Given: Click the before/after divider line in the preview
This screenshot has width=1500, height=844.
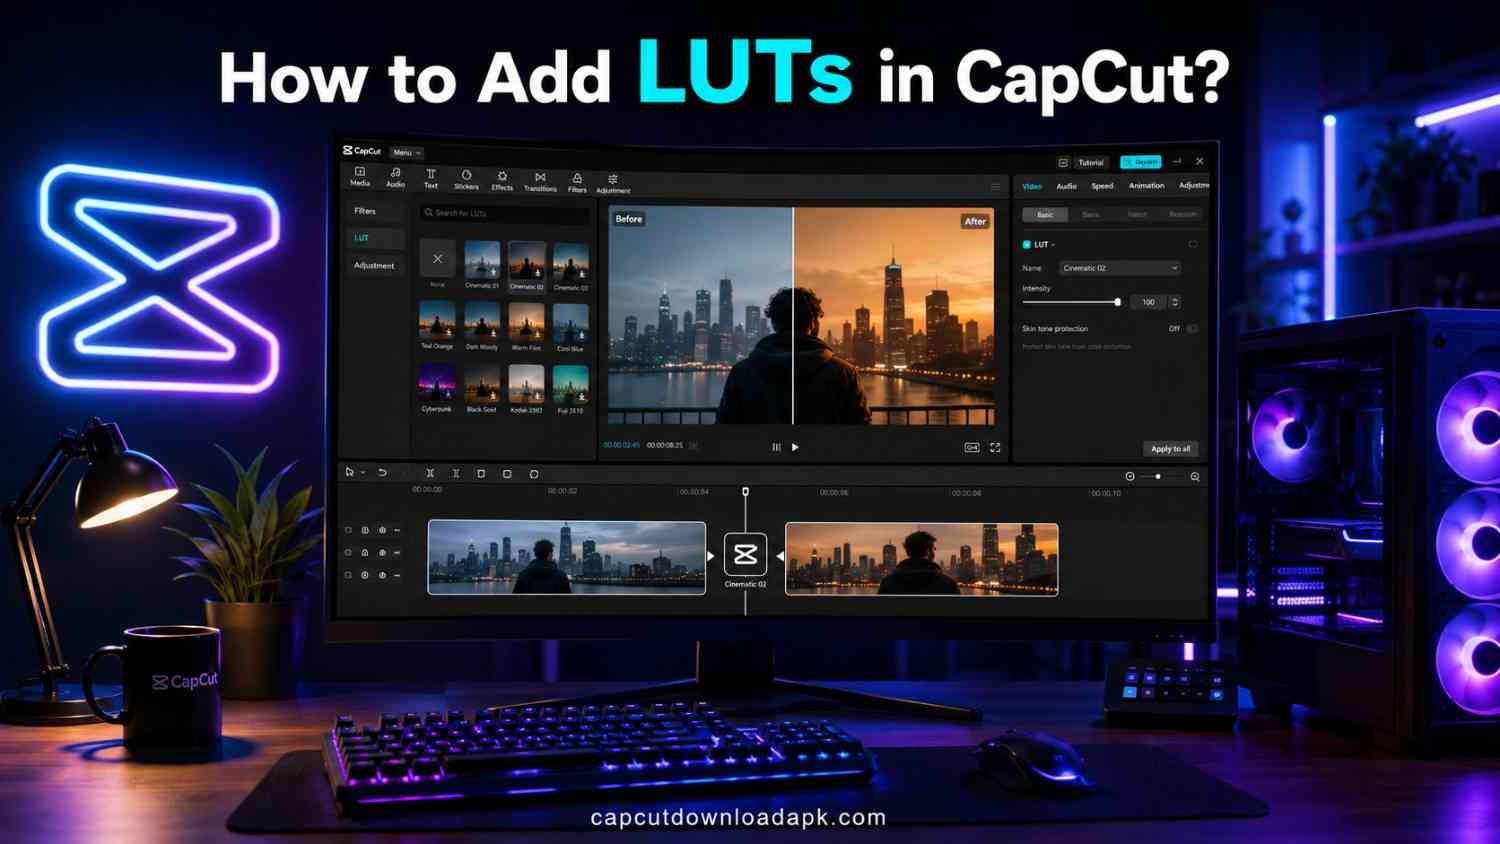Looking at the screenshot, I should pos(793,316).
